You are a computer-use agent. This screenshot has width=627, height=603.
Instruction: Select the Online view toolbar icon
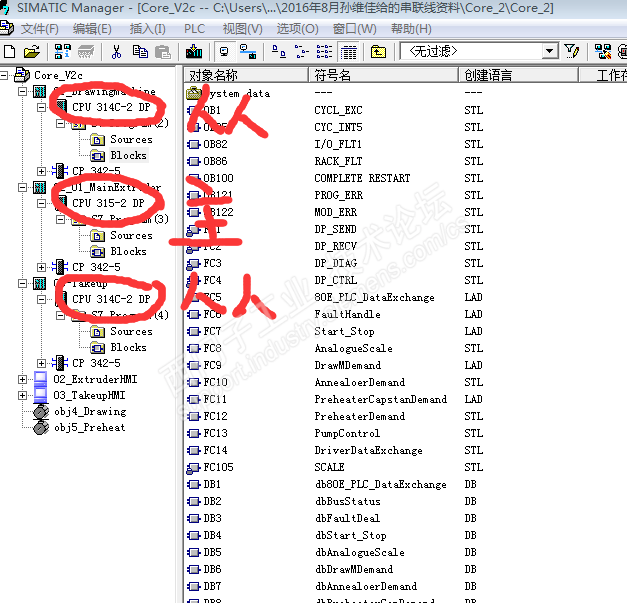click(x=248, y=52)
